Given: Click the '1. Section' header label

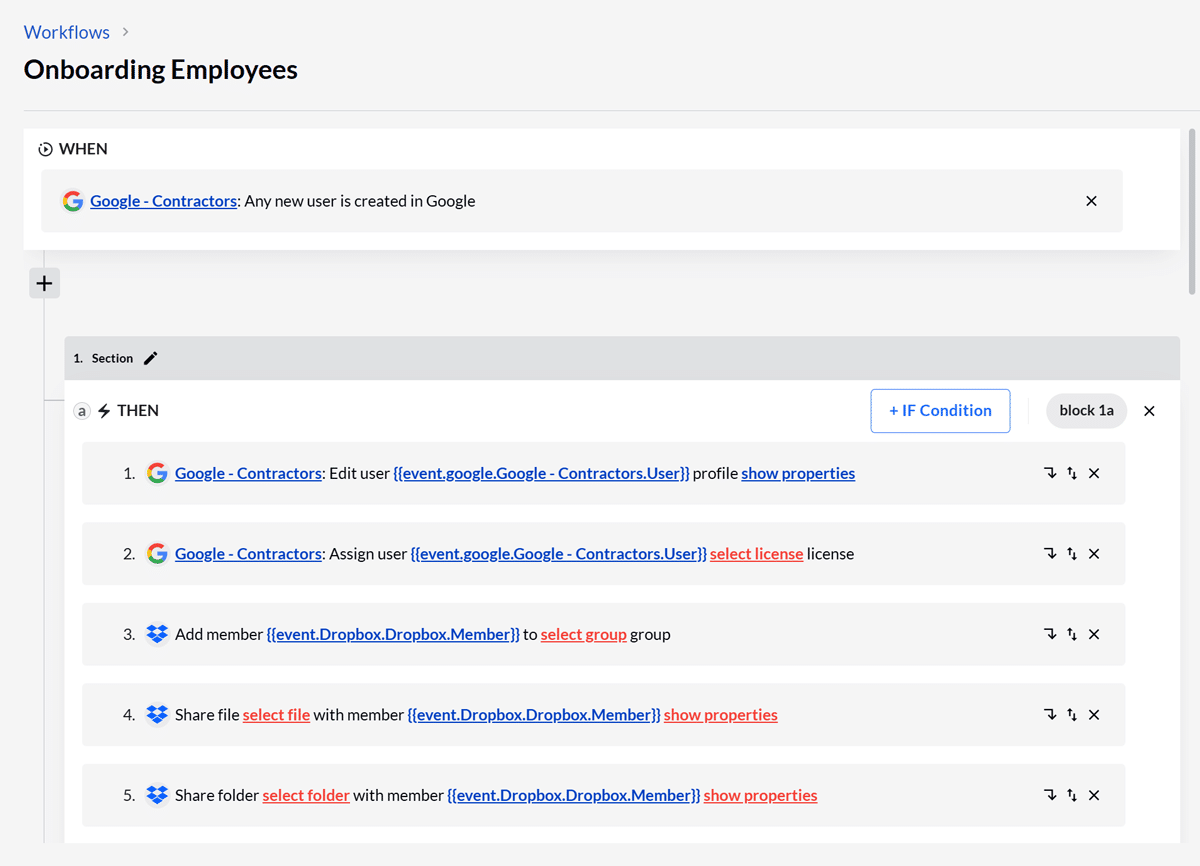Looking at the screenshot, I should point(104,358).
